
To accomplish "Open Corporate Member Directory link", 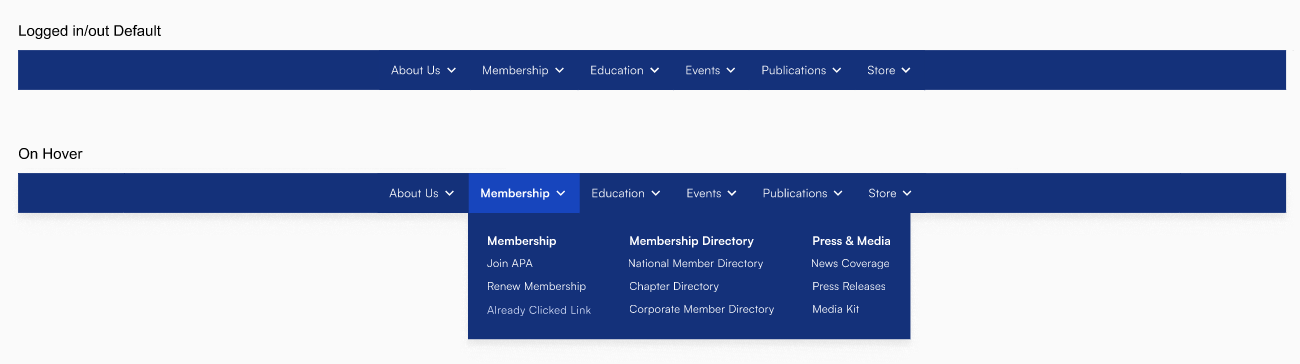I will pos(702,309).
